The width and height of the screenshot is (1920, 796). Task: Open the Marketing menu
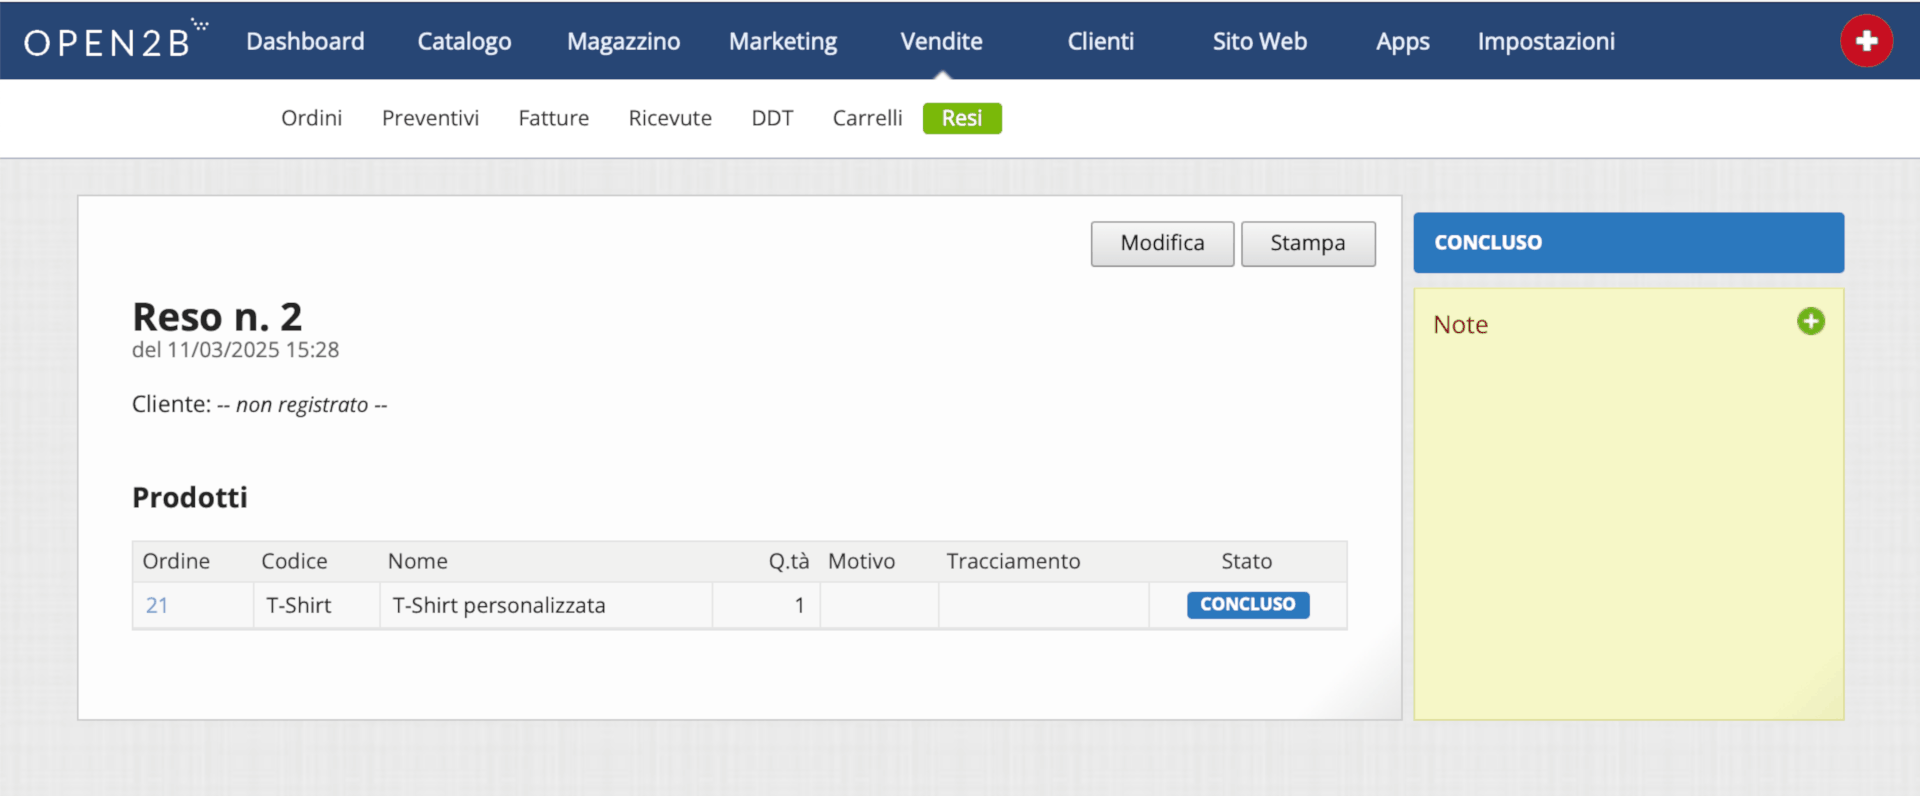pyautogui.click(x=783, y=41)
